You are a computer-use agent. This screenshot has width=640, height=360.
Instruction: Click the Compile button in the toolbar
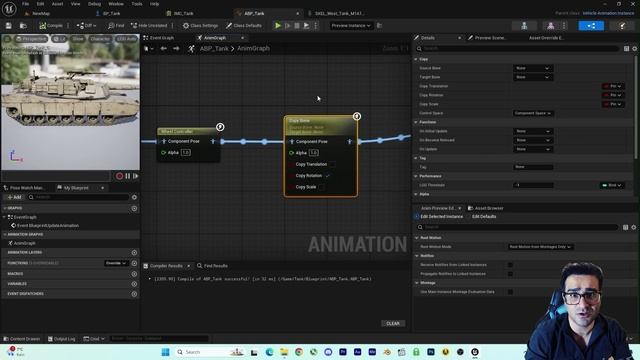51,25
